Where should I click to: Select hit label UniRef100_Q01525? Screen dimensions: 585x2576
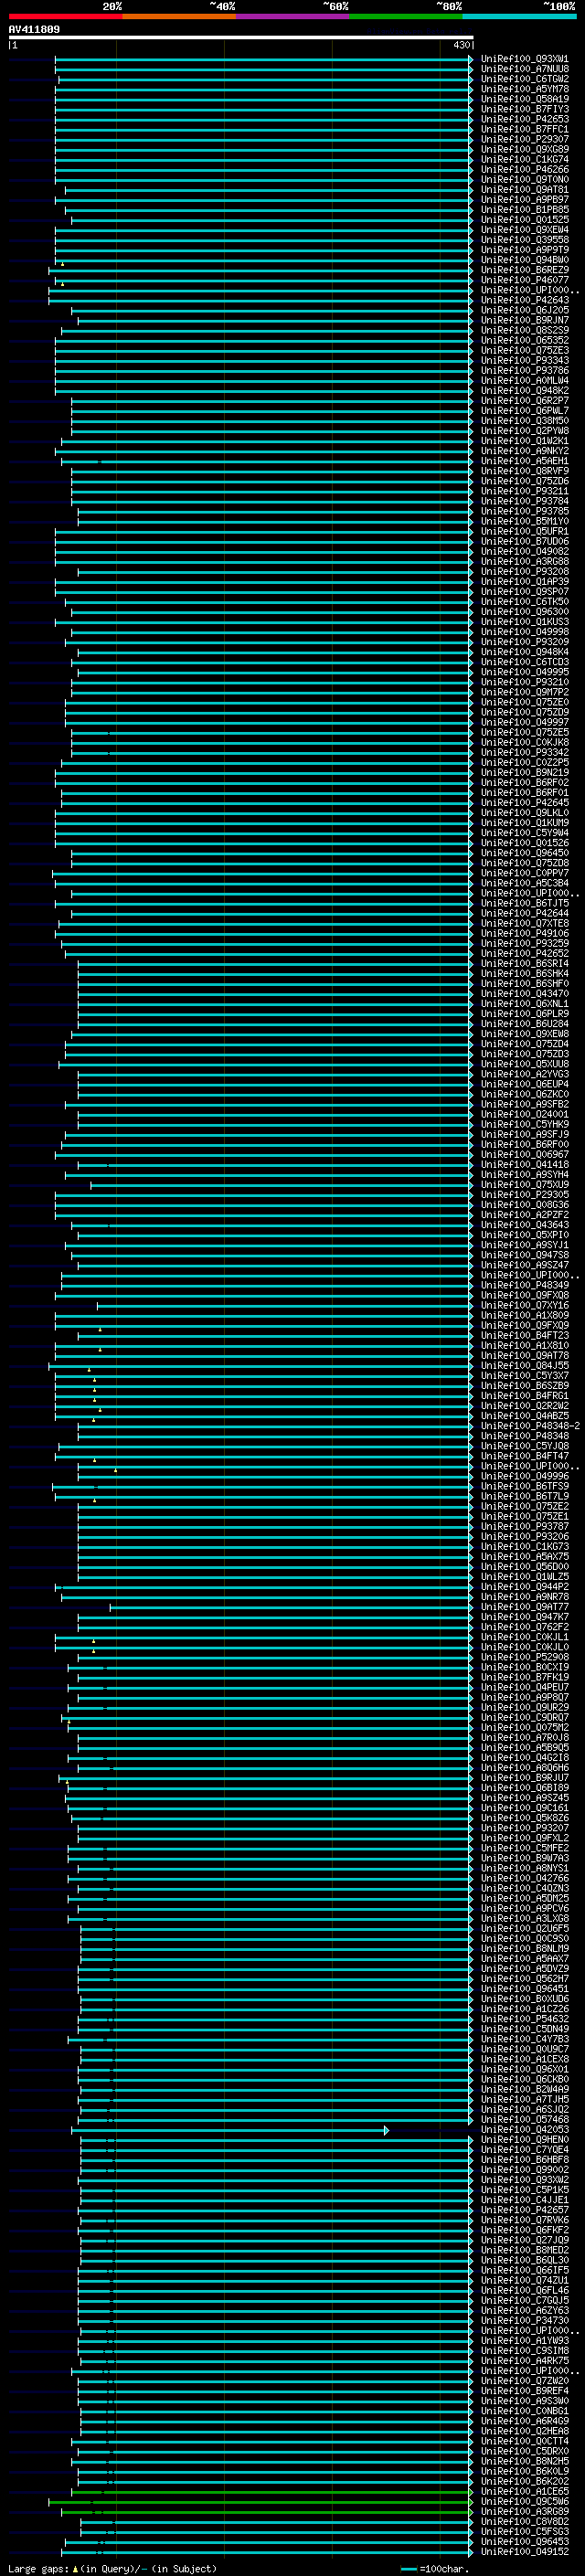click(x=524, y=220)
